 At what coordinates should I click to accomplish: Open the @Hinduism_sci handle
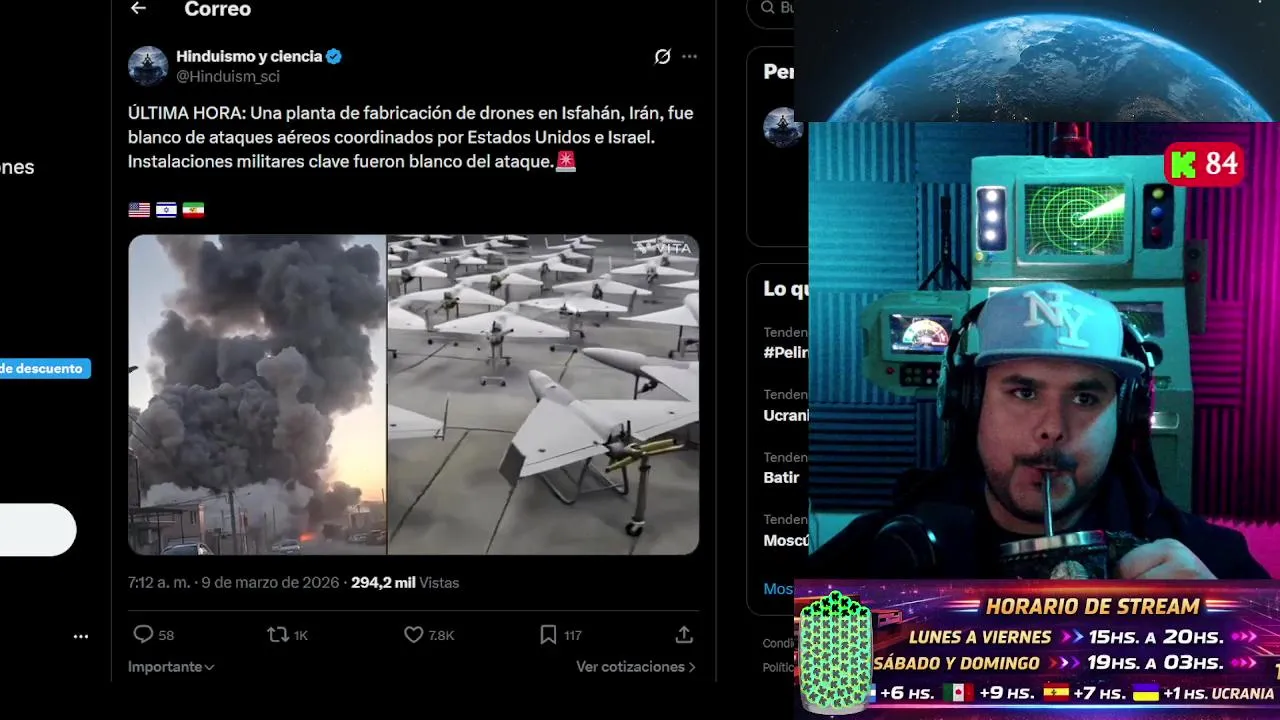pyautogui.click(x=228, y=77)
